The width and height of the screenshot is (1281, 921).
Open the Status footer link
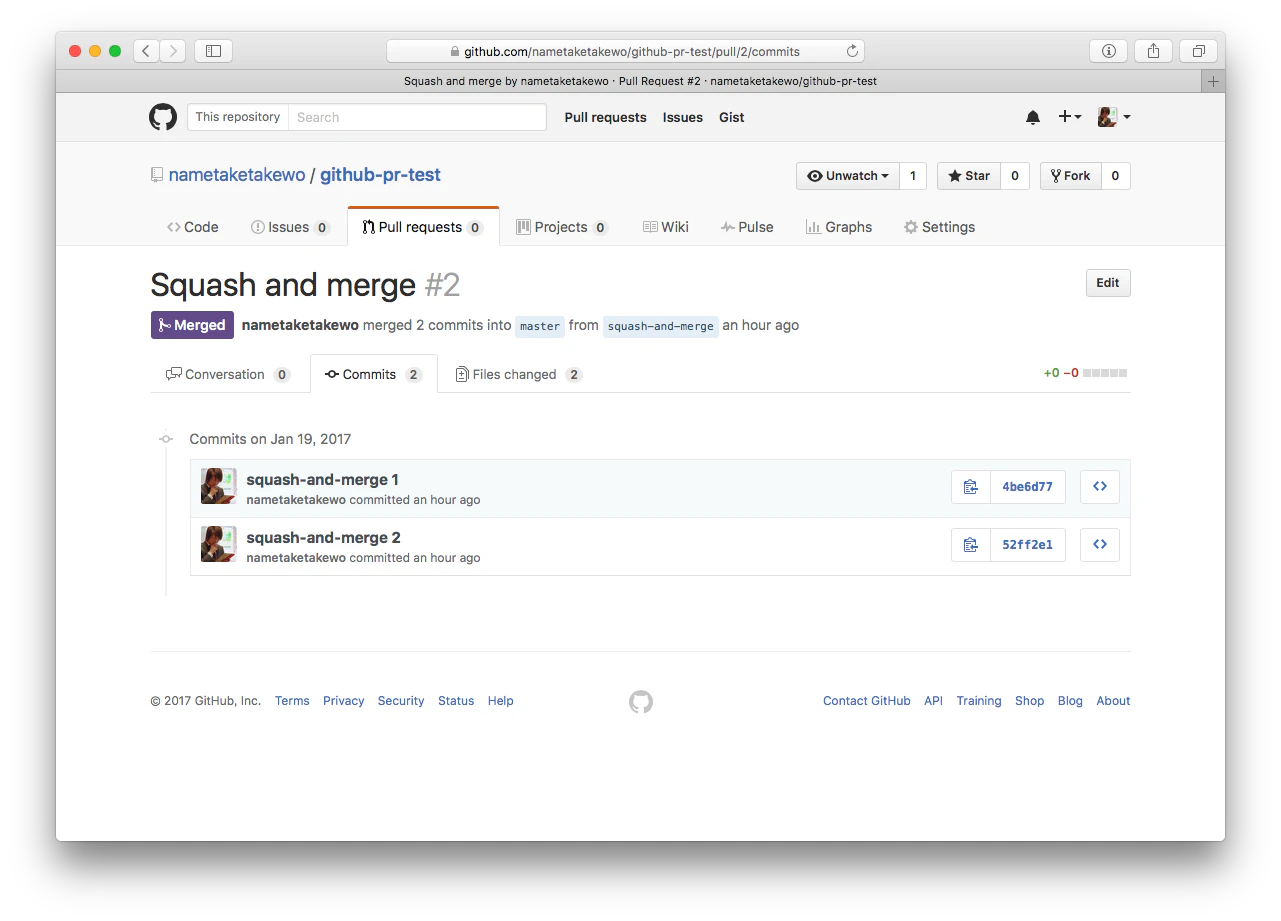[x=456, y=701]
